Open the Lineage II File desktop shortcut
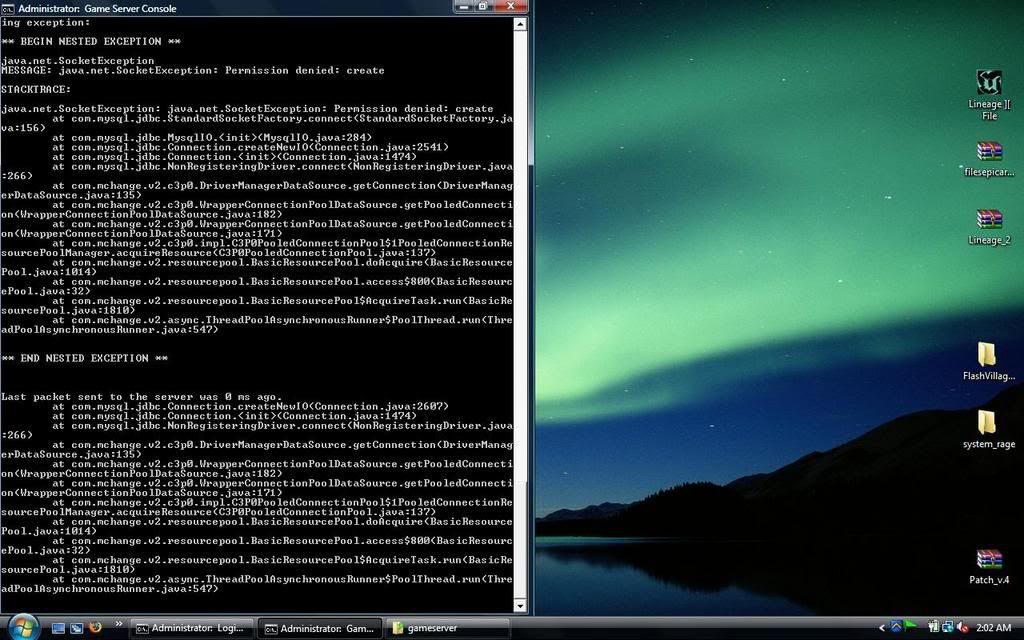The height and width of the screenshot is (640, 1024). point(988,85)
